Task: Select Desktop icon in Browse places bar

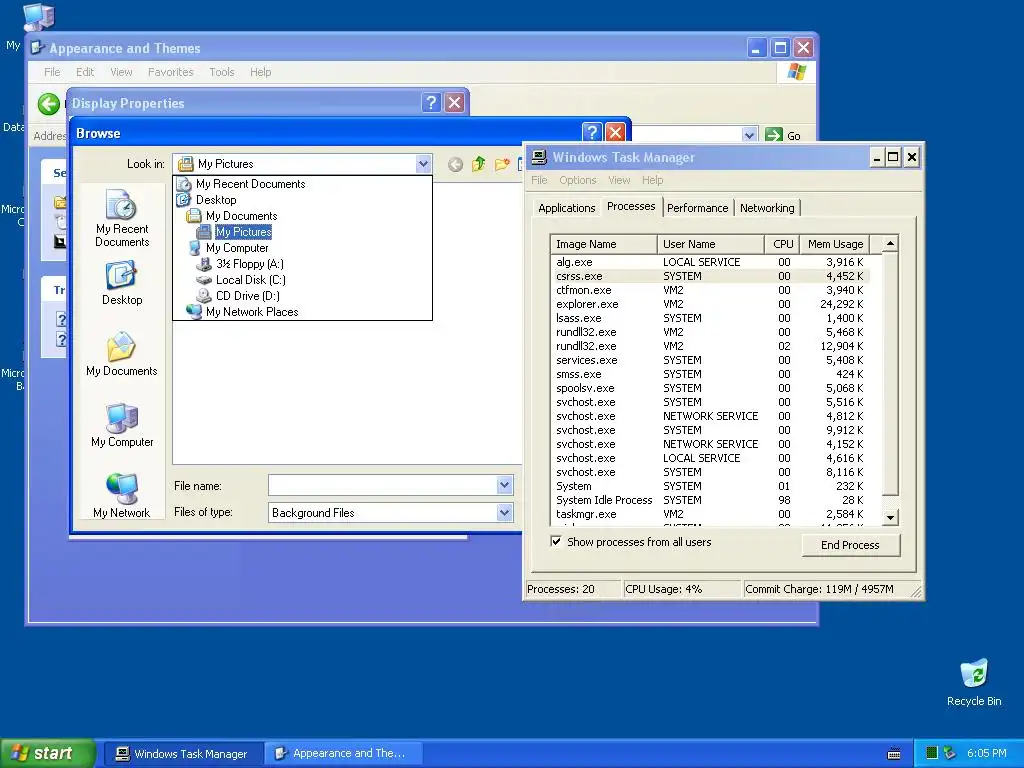Action: point(121,283)
